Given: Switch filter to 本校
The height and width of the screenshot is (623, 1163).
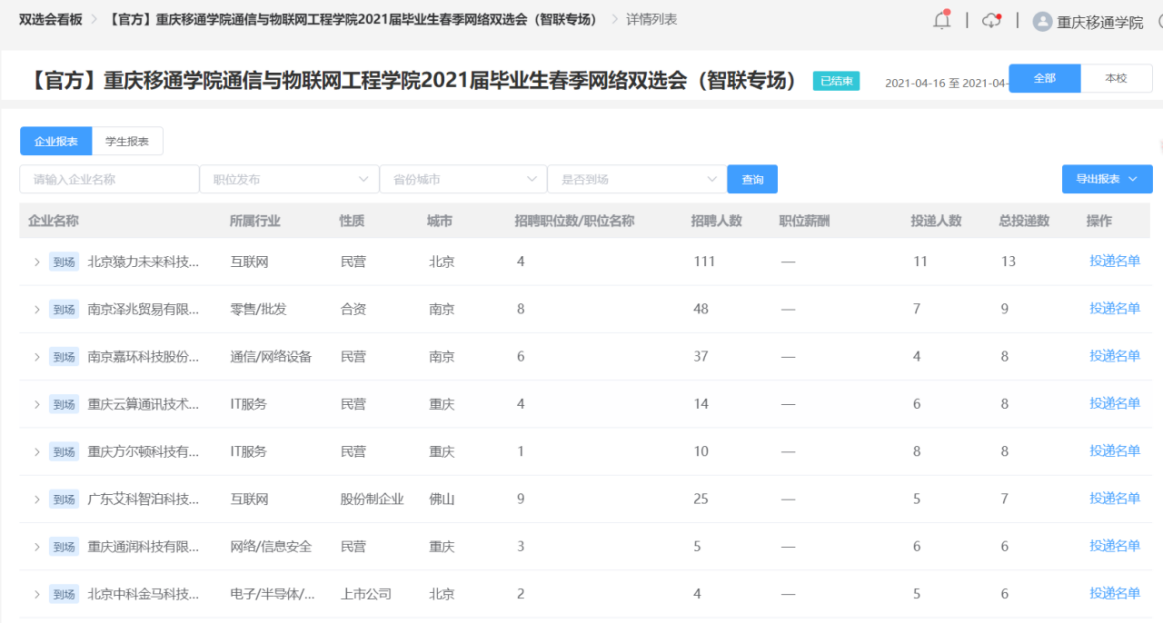Looking at the screenshot, I should 1116,78.
